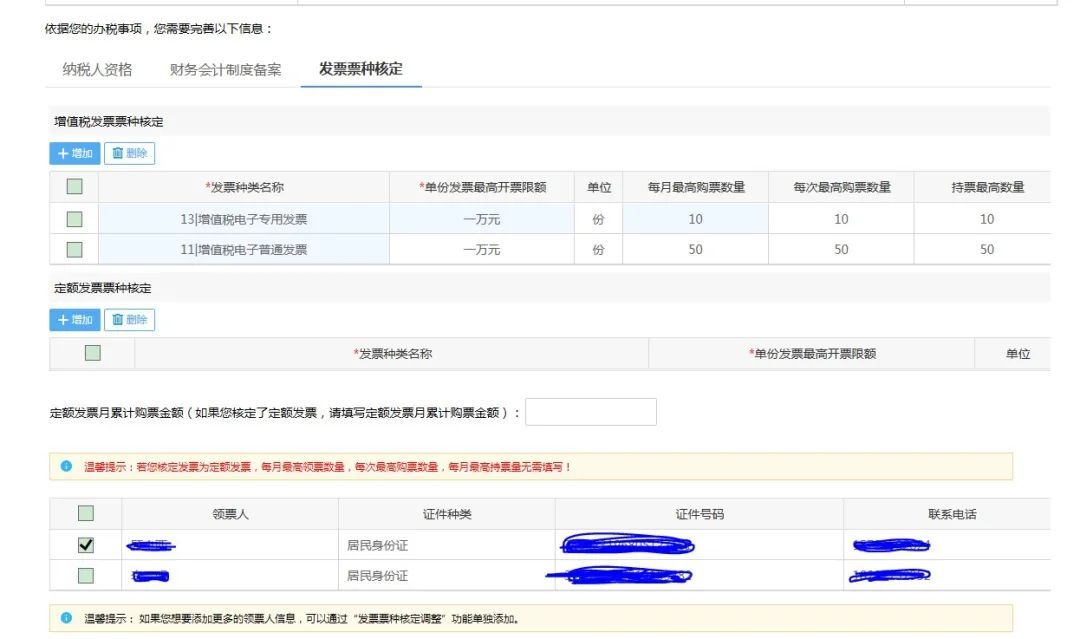Click 份 unit cell in 普通发票 row

(x=599, y=249)
